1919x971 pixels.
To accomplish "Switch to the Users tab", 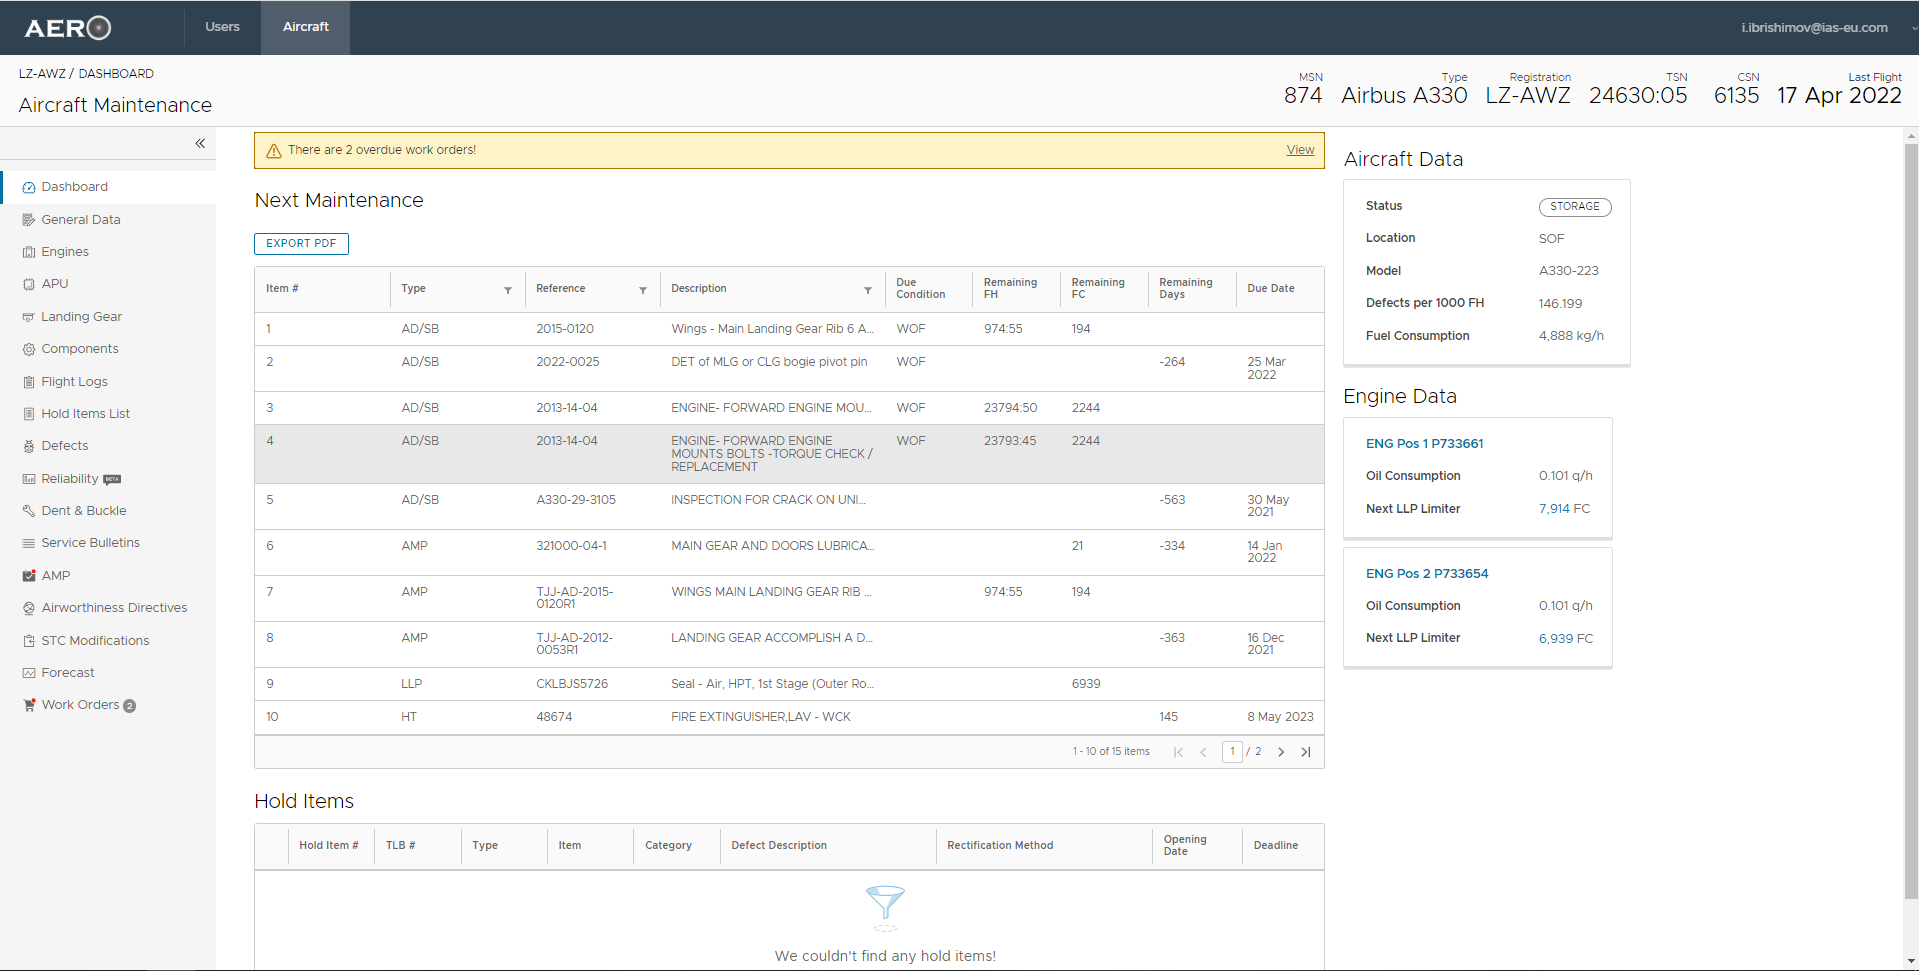I will click(x=222, y=27).
